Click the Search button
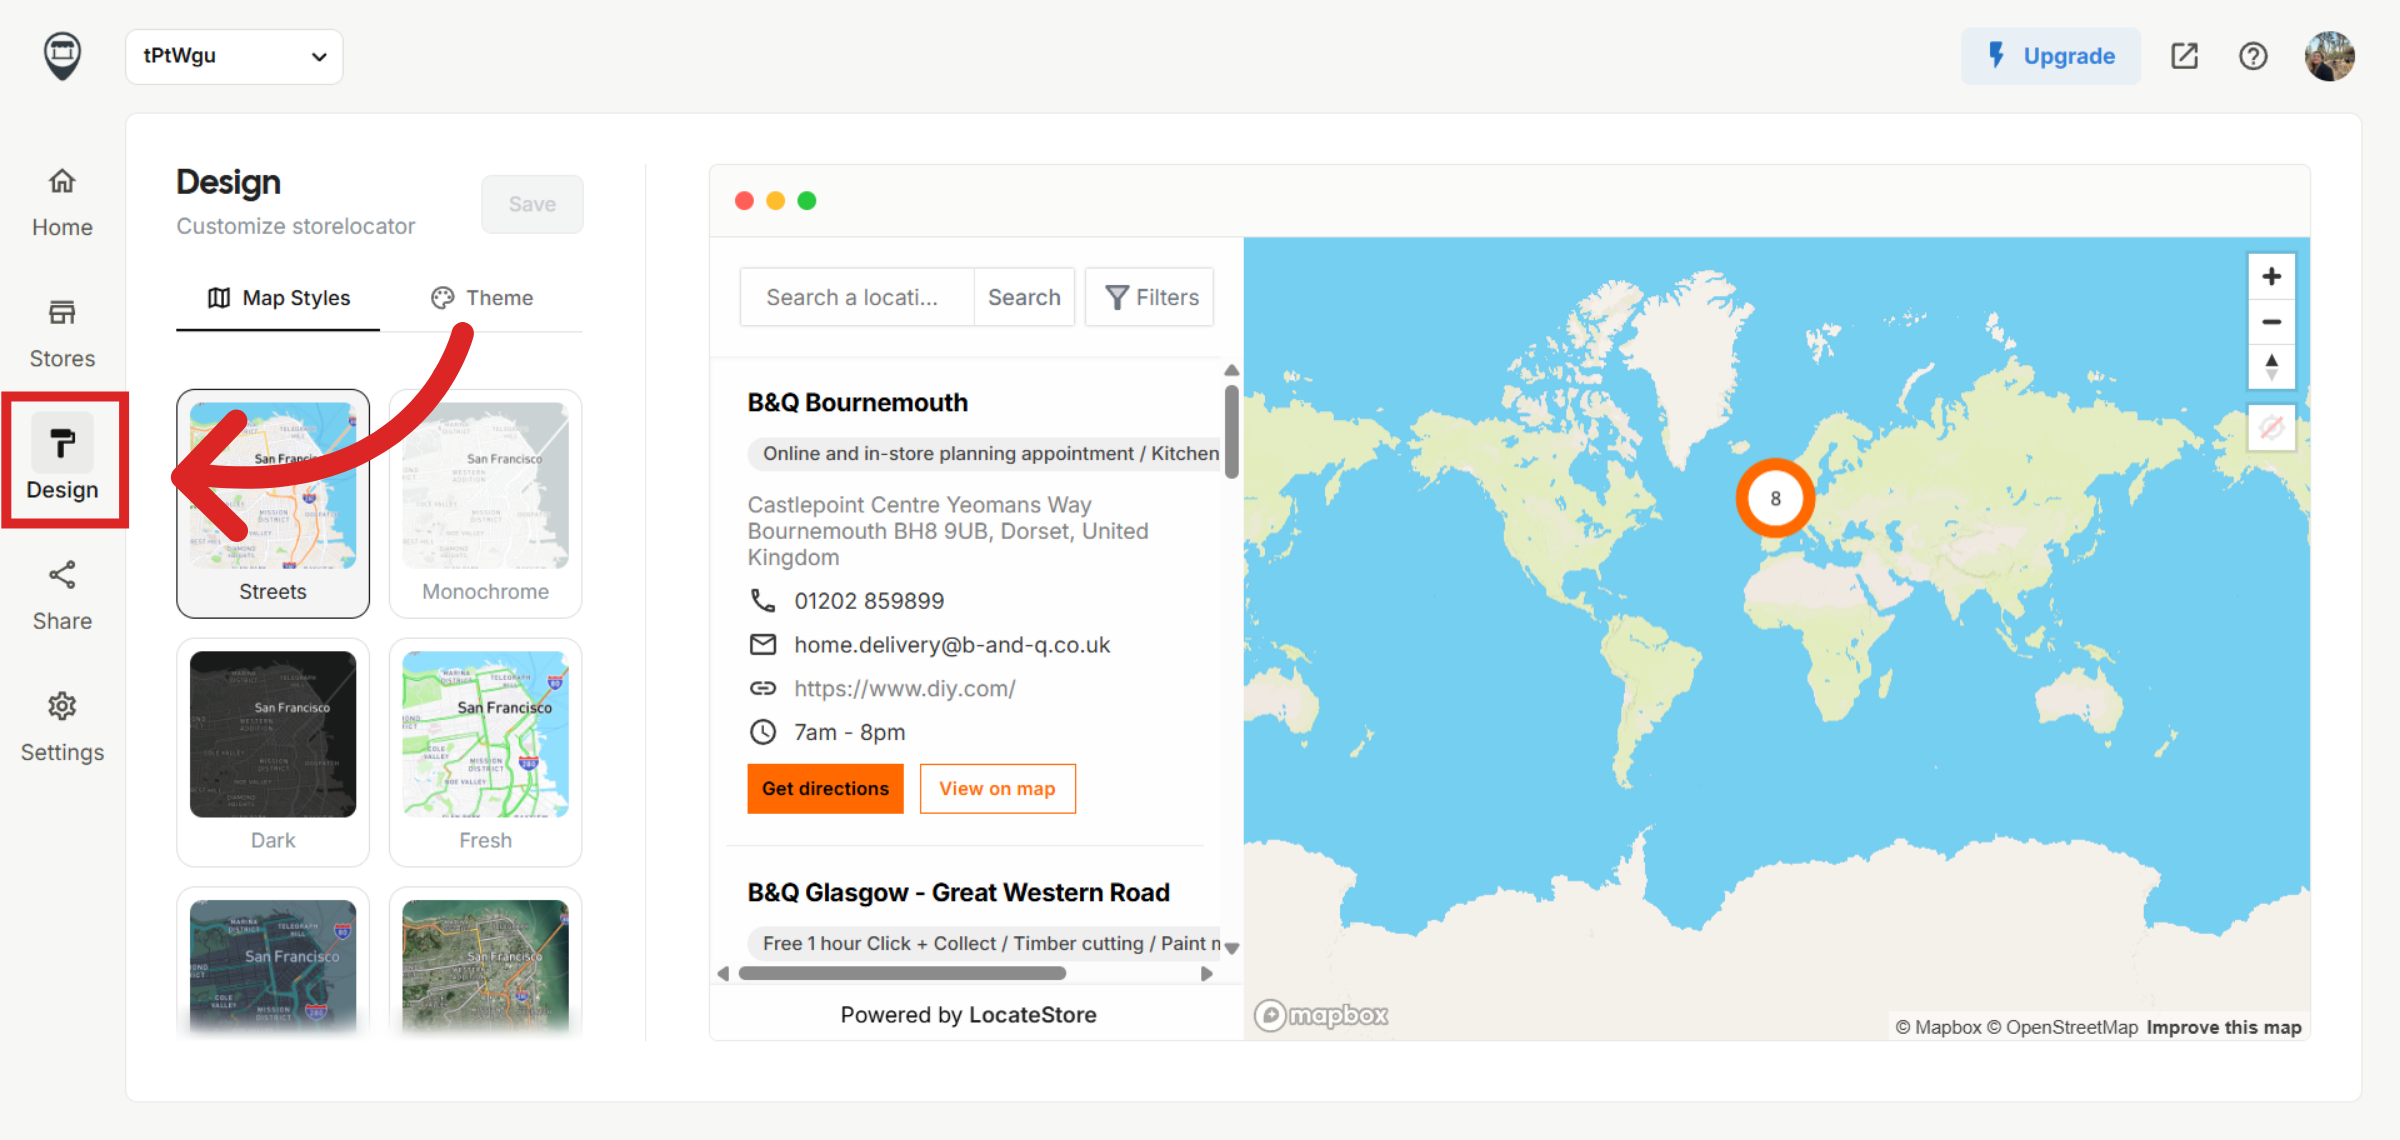The image size is (2400, 1140). coord(1024,297)
